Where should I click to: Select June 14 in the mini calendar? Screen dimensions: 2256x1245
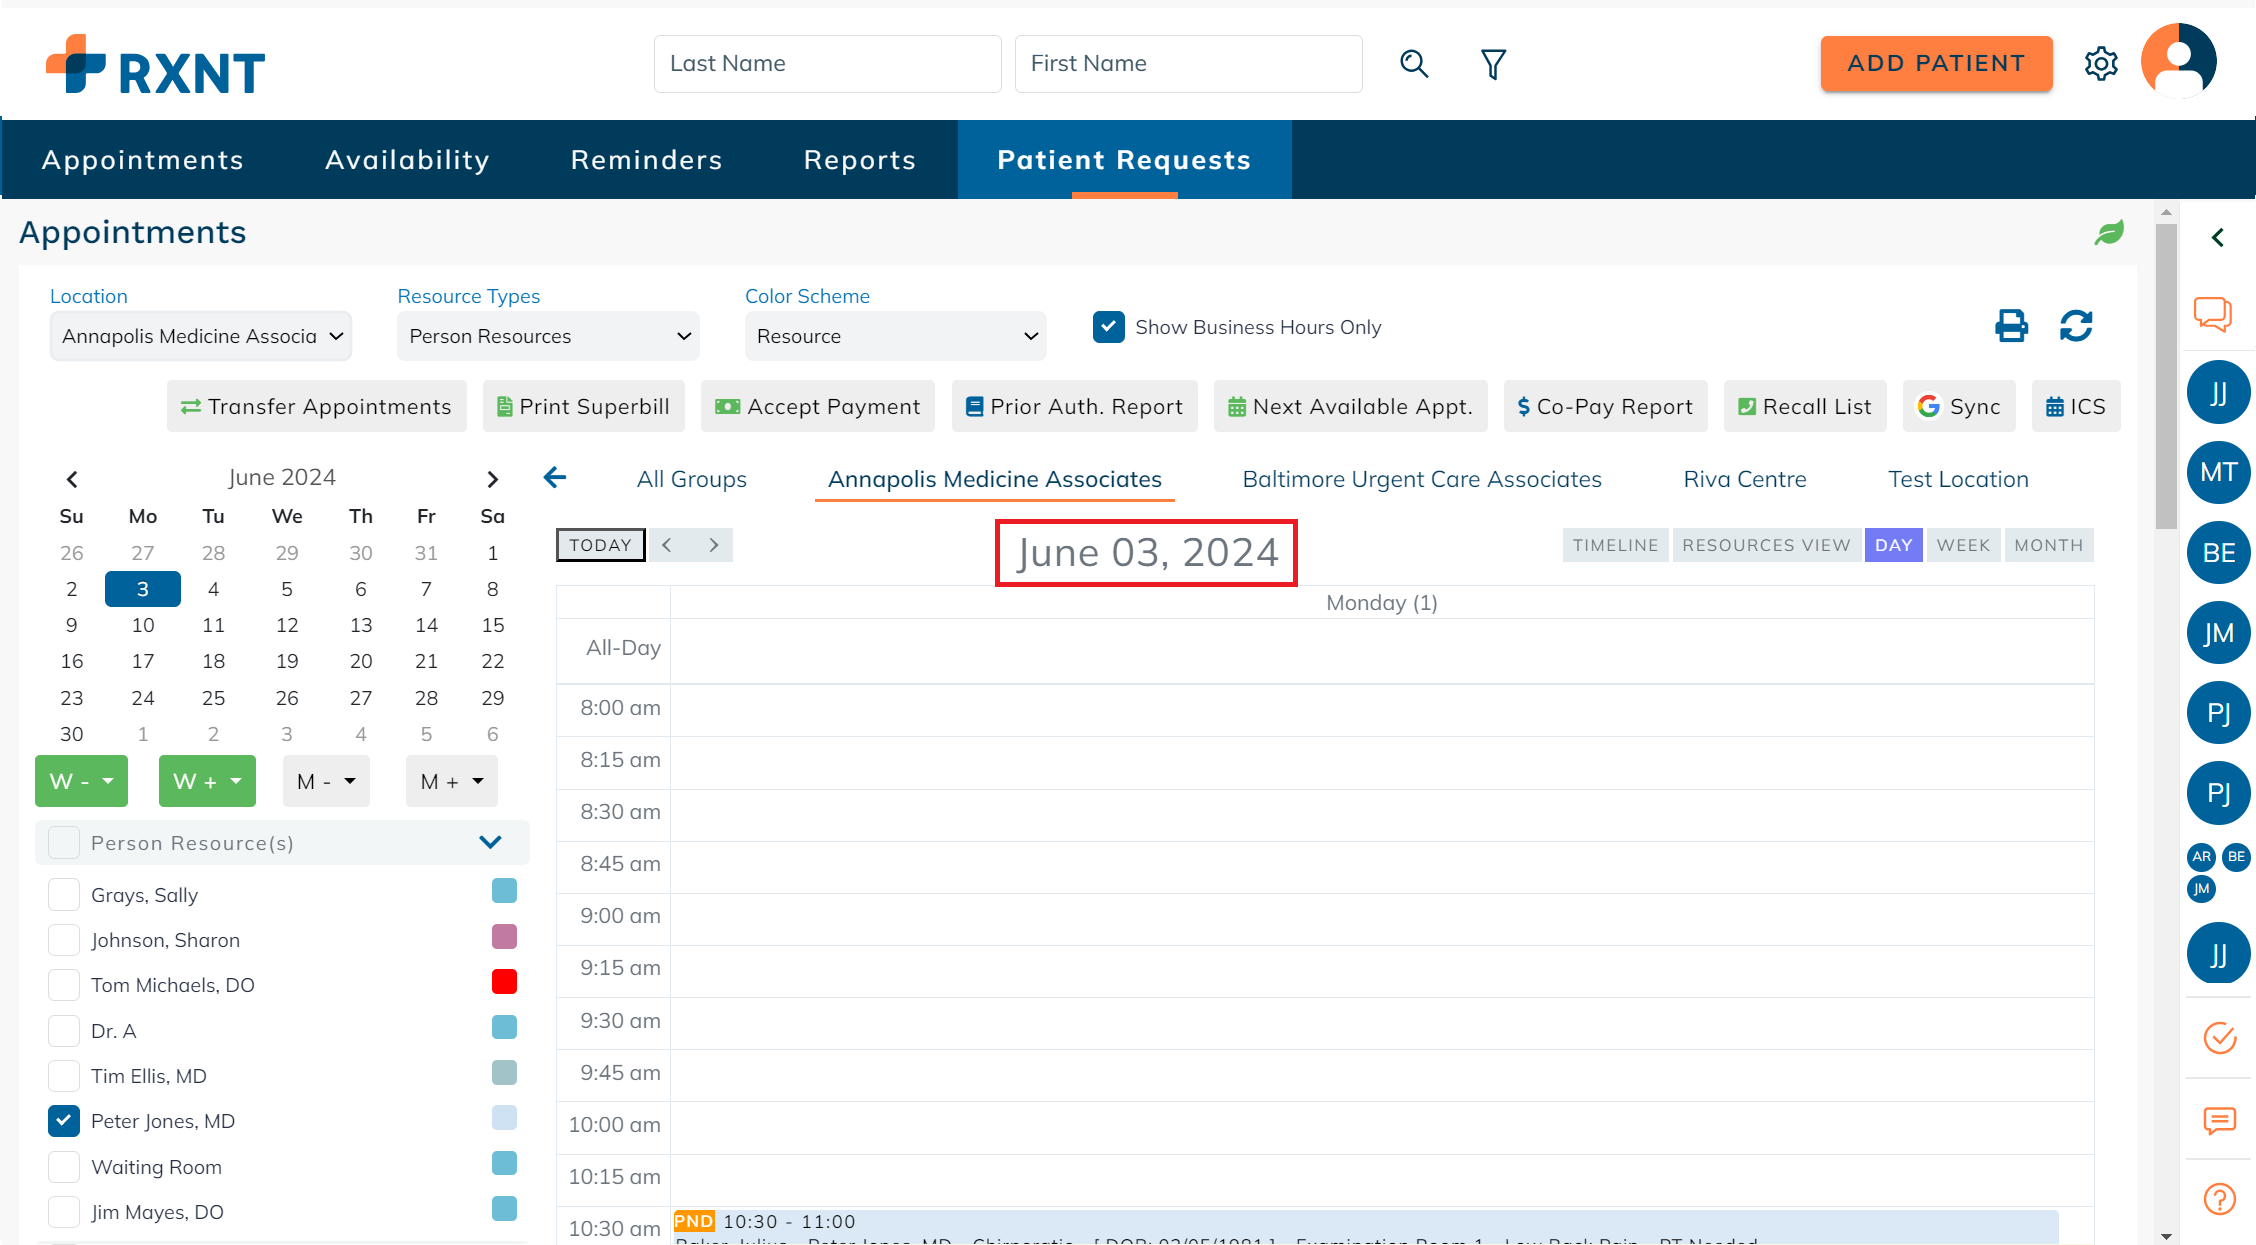(x=426, y=625)
